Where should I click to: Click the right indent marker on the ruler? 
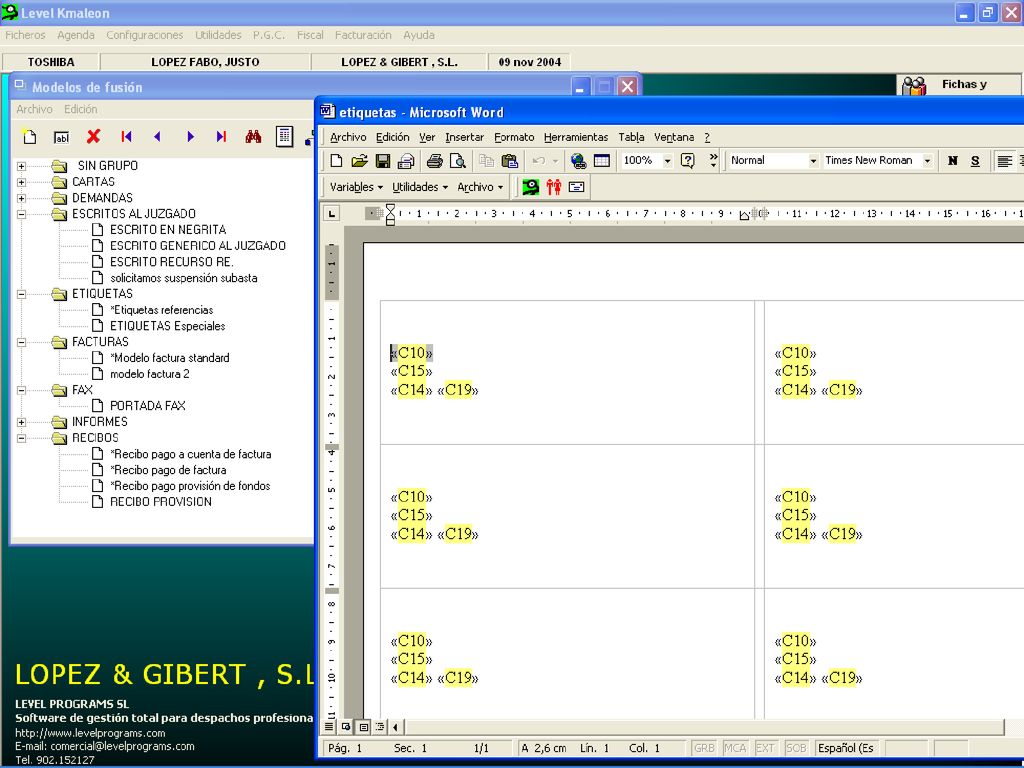tap(744, 216)
